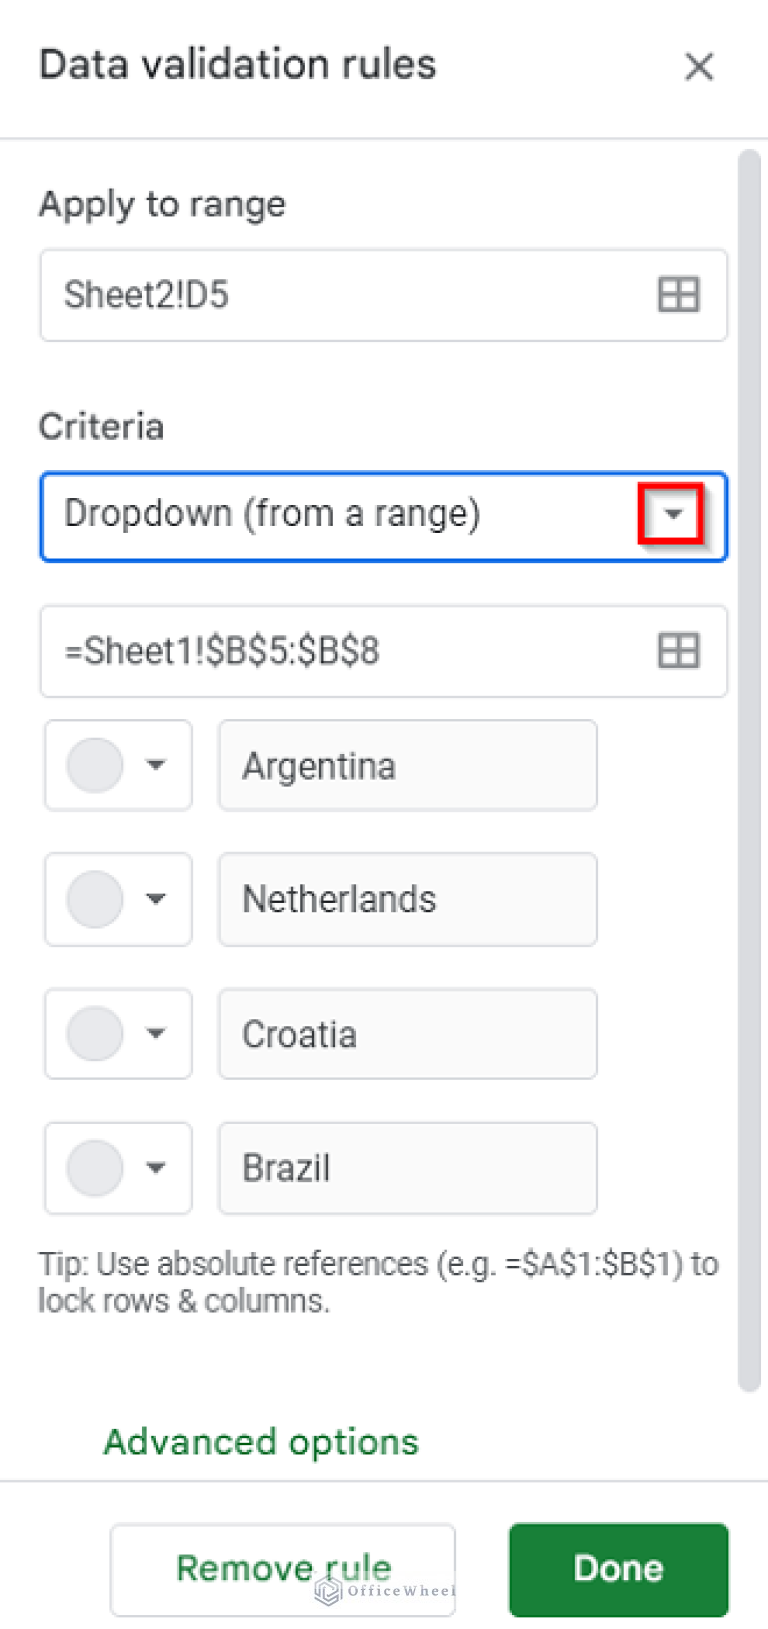
Task: Click the Remove rule button
Action: 283,1569
